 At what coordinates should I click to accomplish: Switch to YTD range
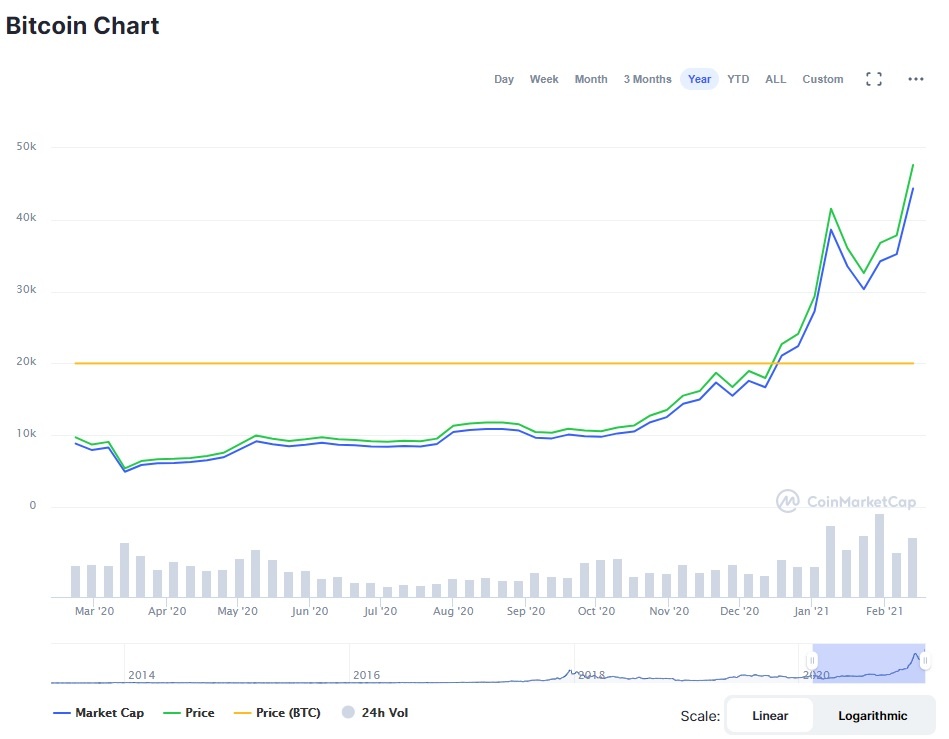(x=738, y=79)
